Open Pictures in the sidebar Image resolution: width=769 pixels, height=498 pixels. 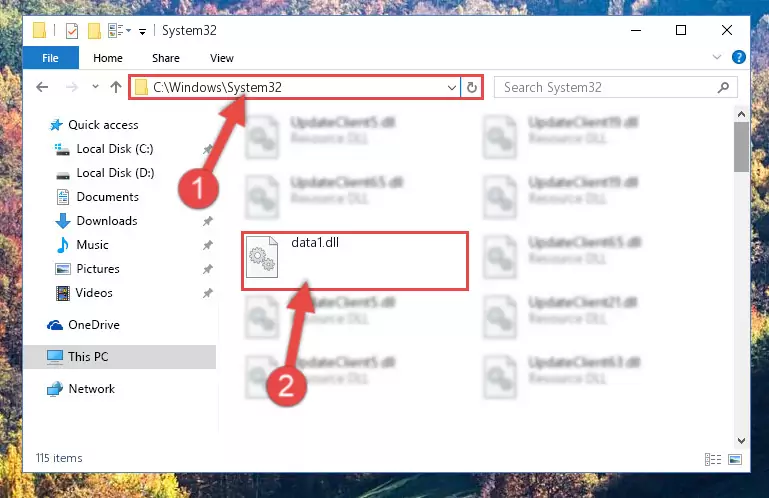98,269
